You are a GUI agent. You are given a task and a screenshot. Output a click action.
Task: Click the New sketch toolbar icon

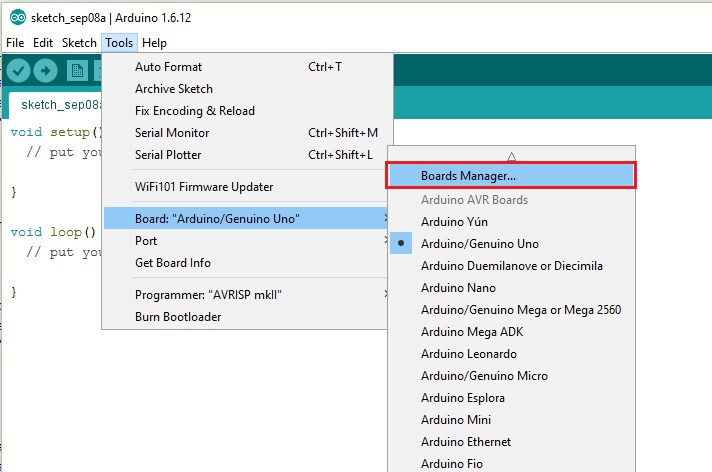click(77, 71)
